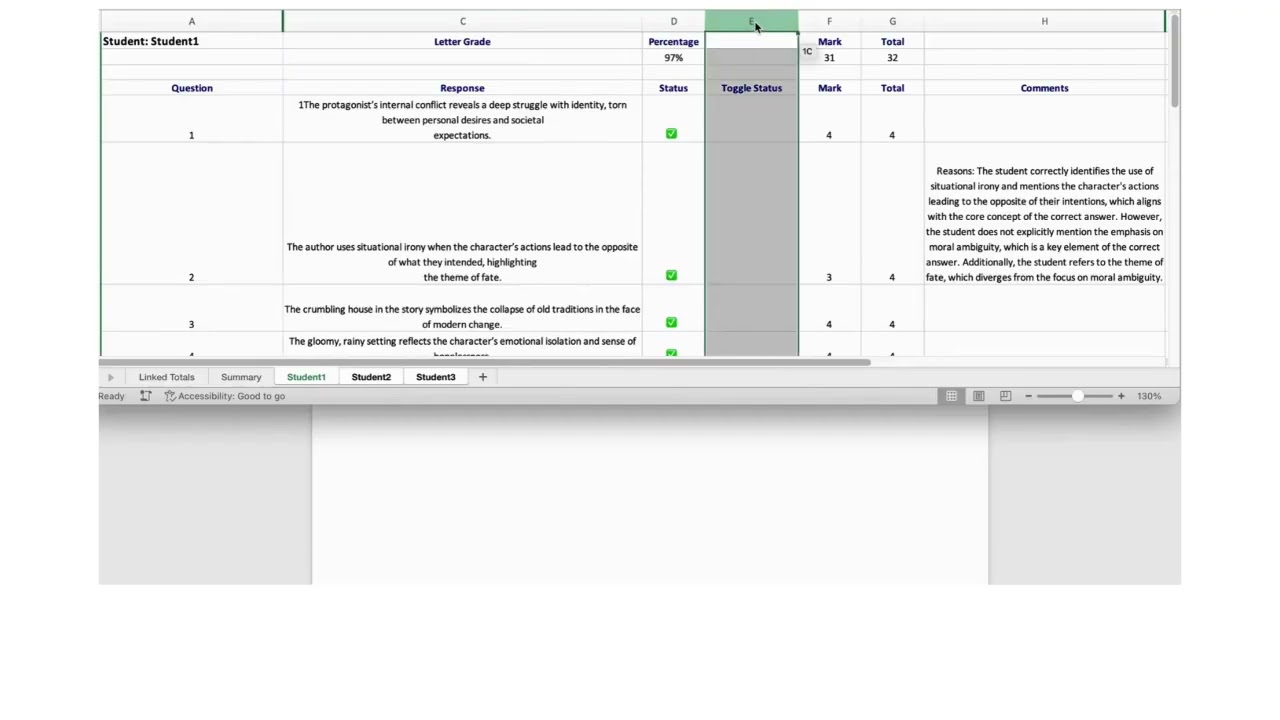Switch to the Summary sheet tab
The height and width of the screenshot is (720, 1280).
coord(241,377)
